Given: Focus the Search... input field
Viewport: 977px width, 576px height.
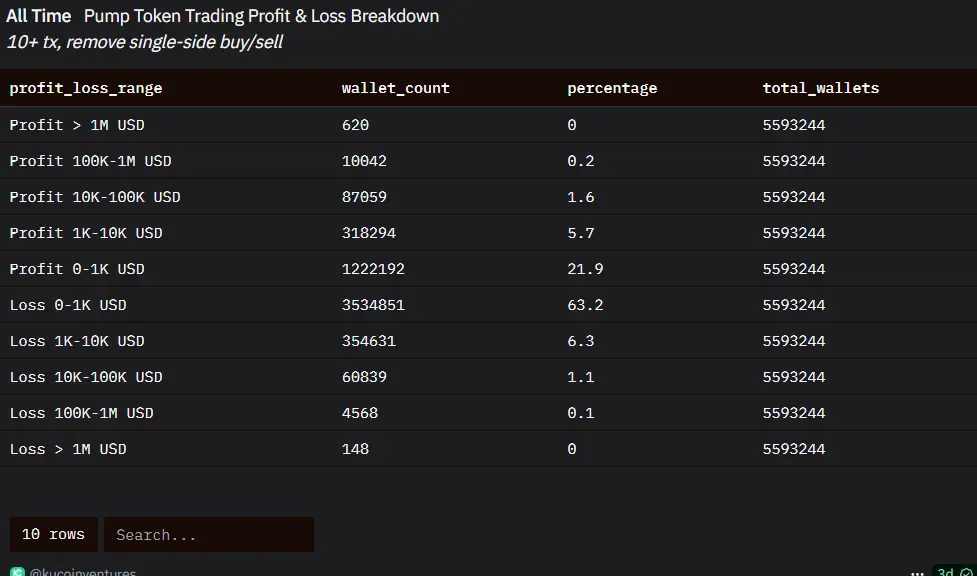Looking at the screenshot, I should coord(209,534).
